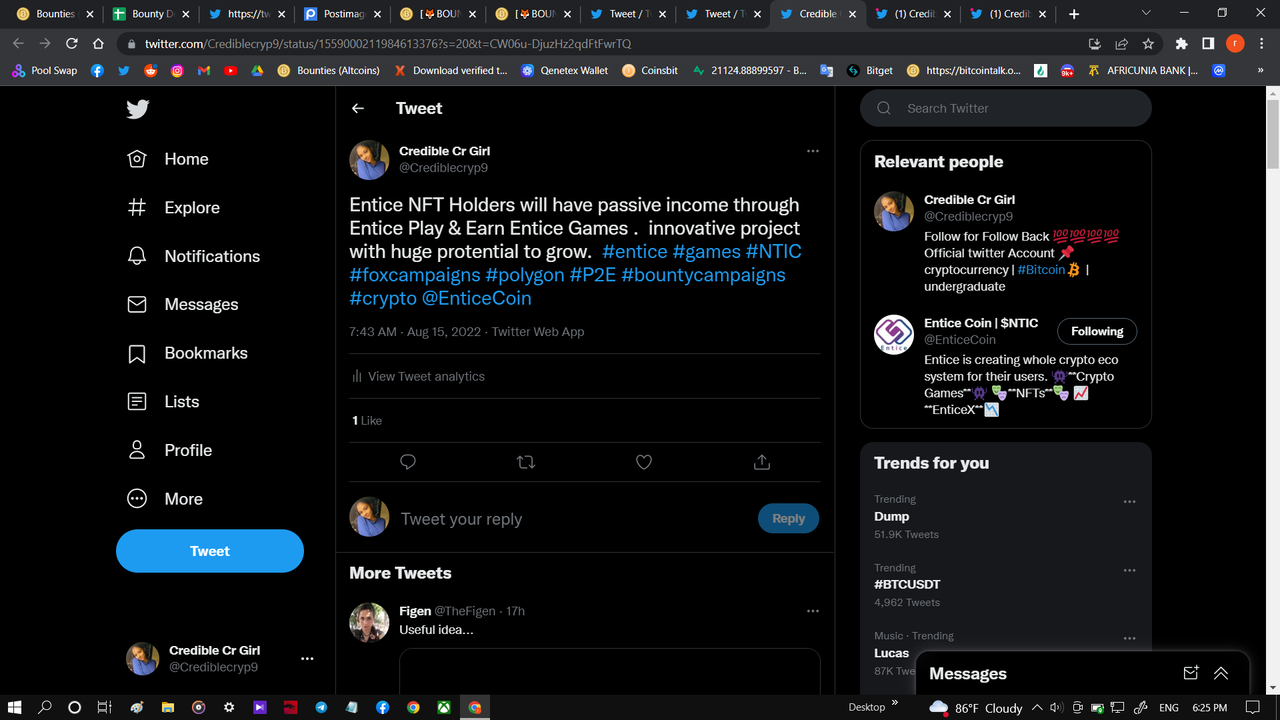Open Chrome three-dot menu

click(1262, 44)
